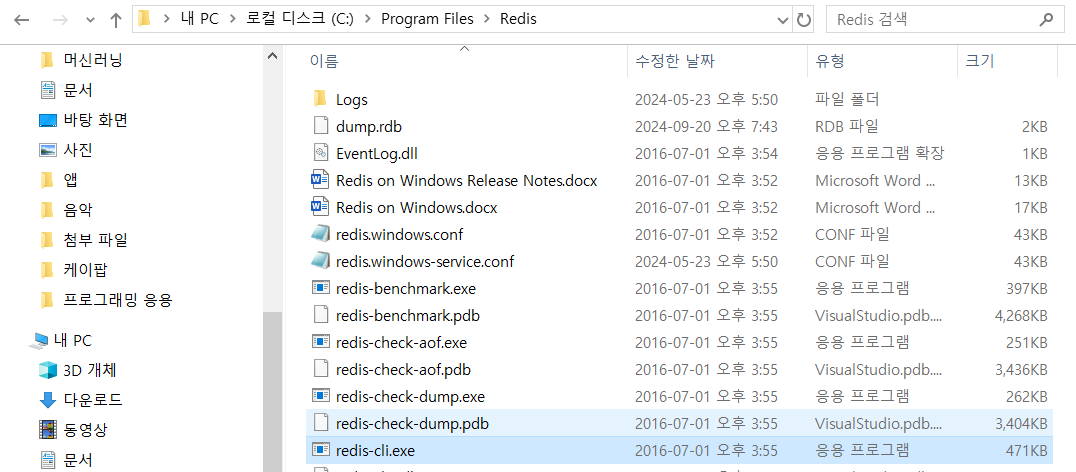The image size is (1076, 472).
Task: Refresh the Redis folder view
Action: (x=803, y=20)
